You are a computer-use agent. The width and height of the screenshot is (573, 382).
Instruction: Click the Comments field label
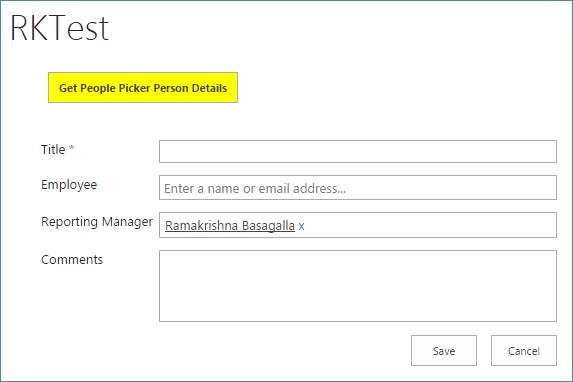[x=72, y=260]
